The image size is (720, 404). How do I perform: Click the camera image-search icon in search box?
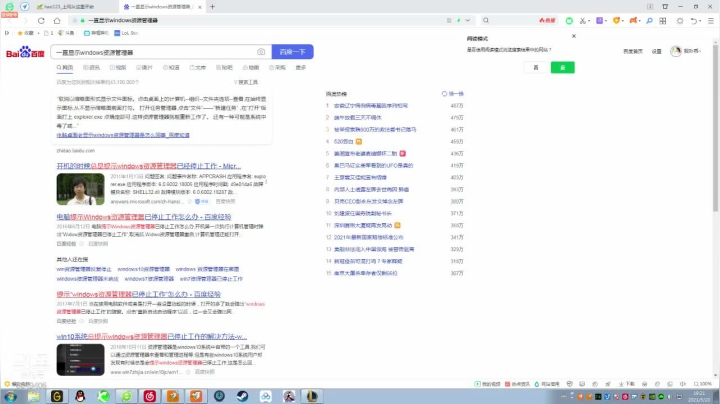261,52
